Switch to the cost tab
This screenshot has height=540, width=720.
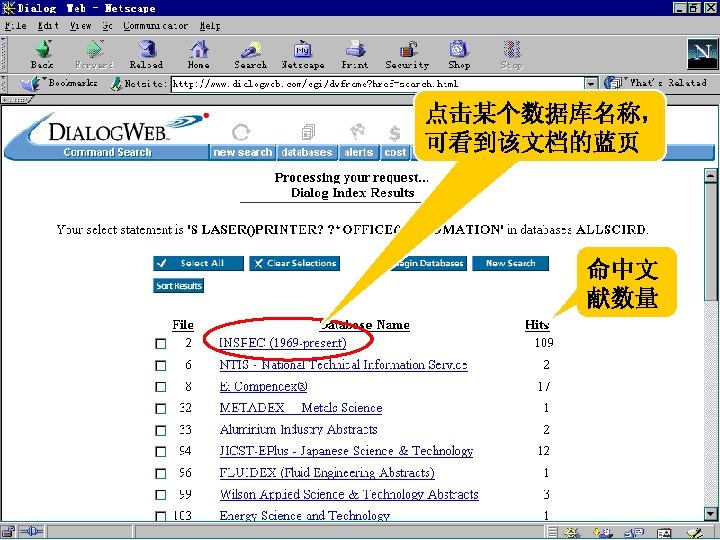click(x=395, y=152)
